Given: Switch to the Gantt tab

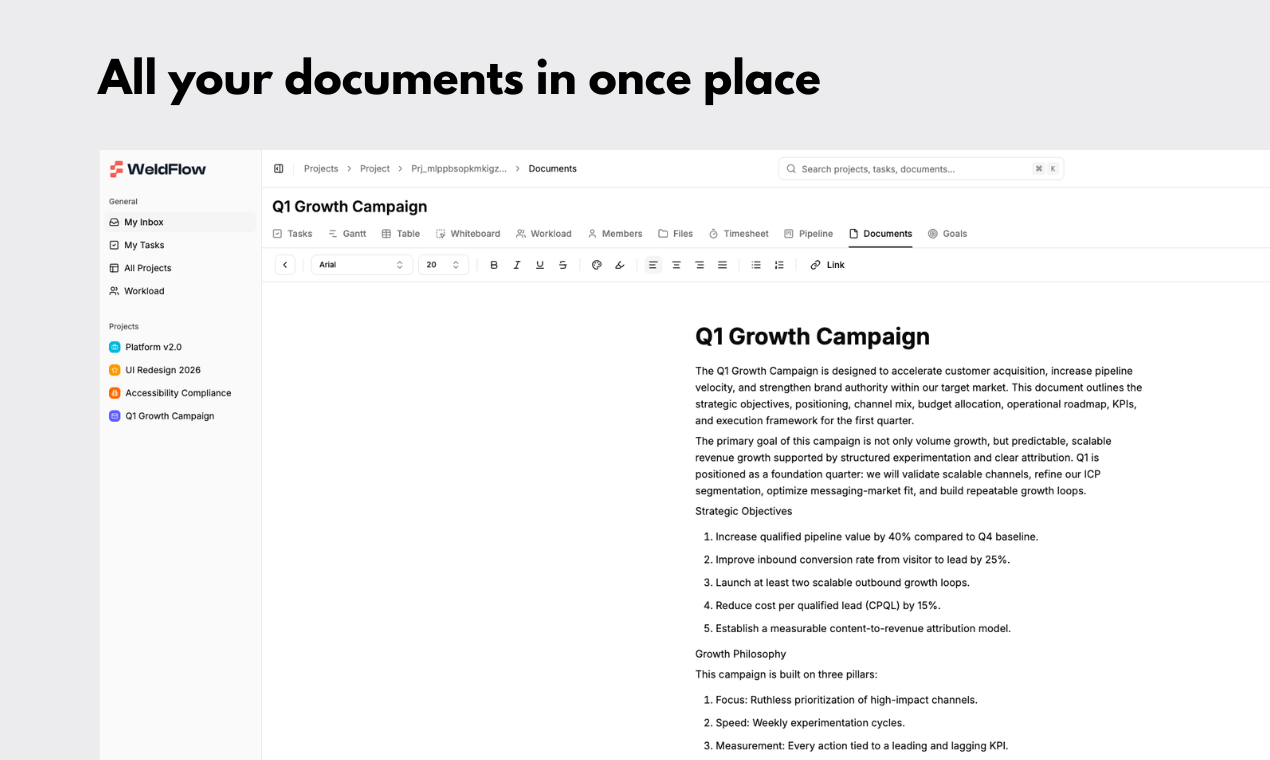Looking at the screenshot, I should (347, 234).
